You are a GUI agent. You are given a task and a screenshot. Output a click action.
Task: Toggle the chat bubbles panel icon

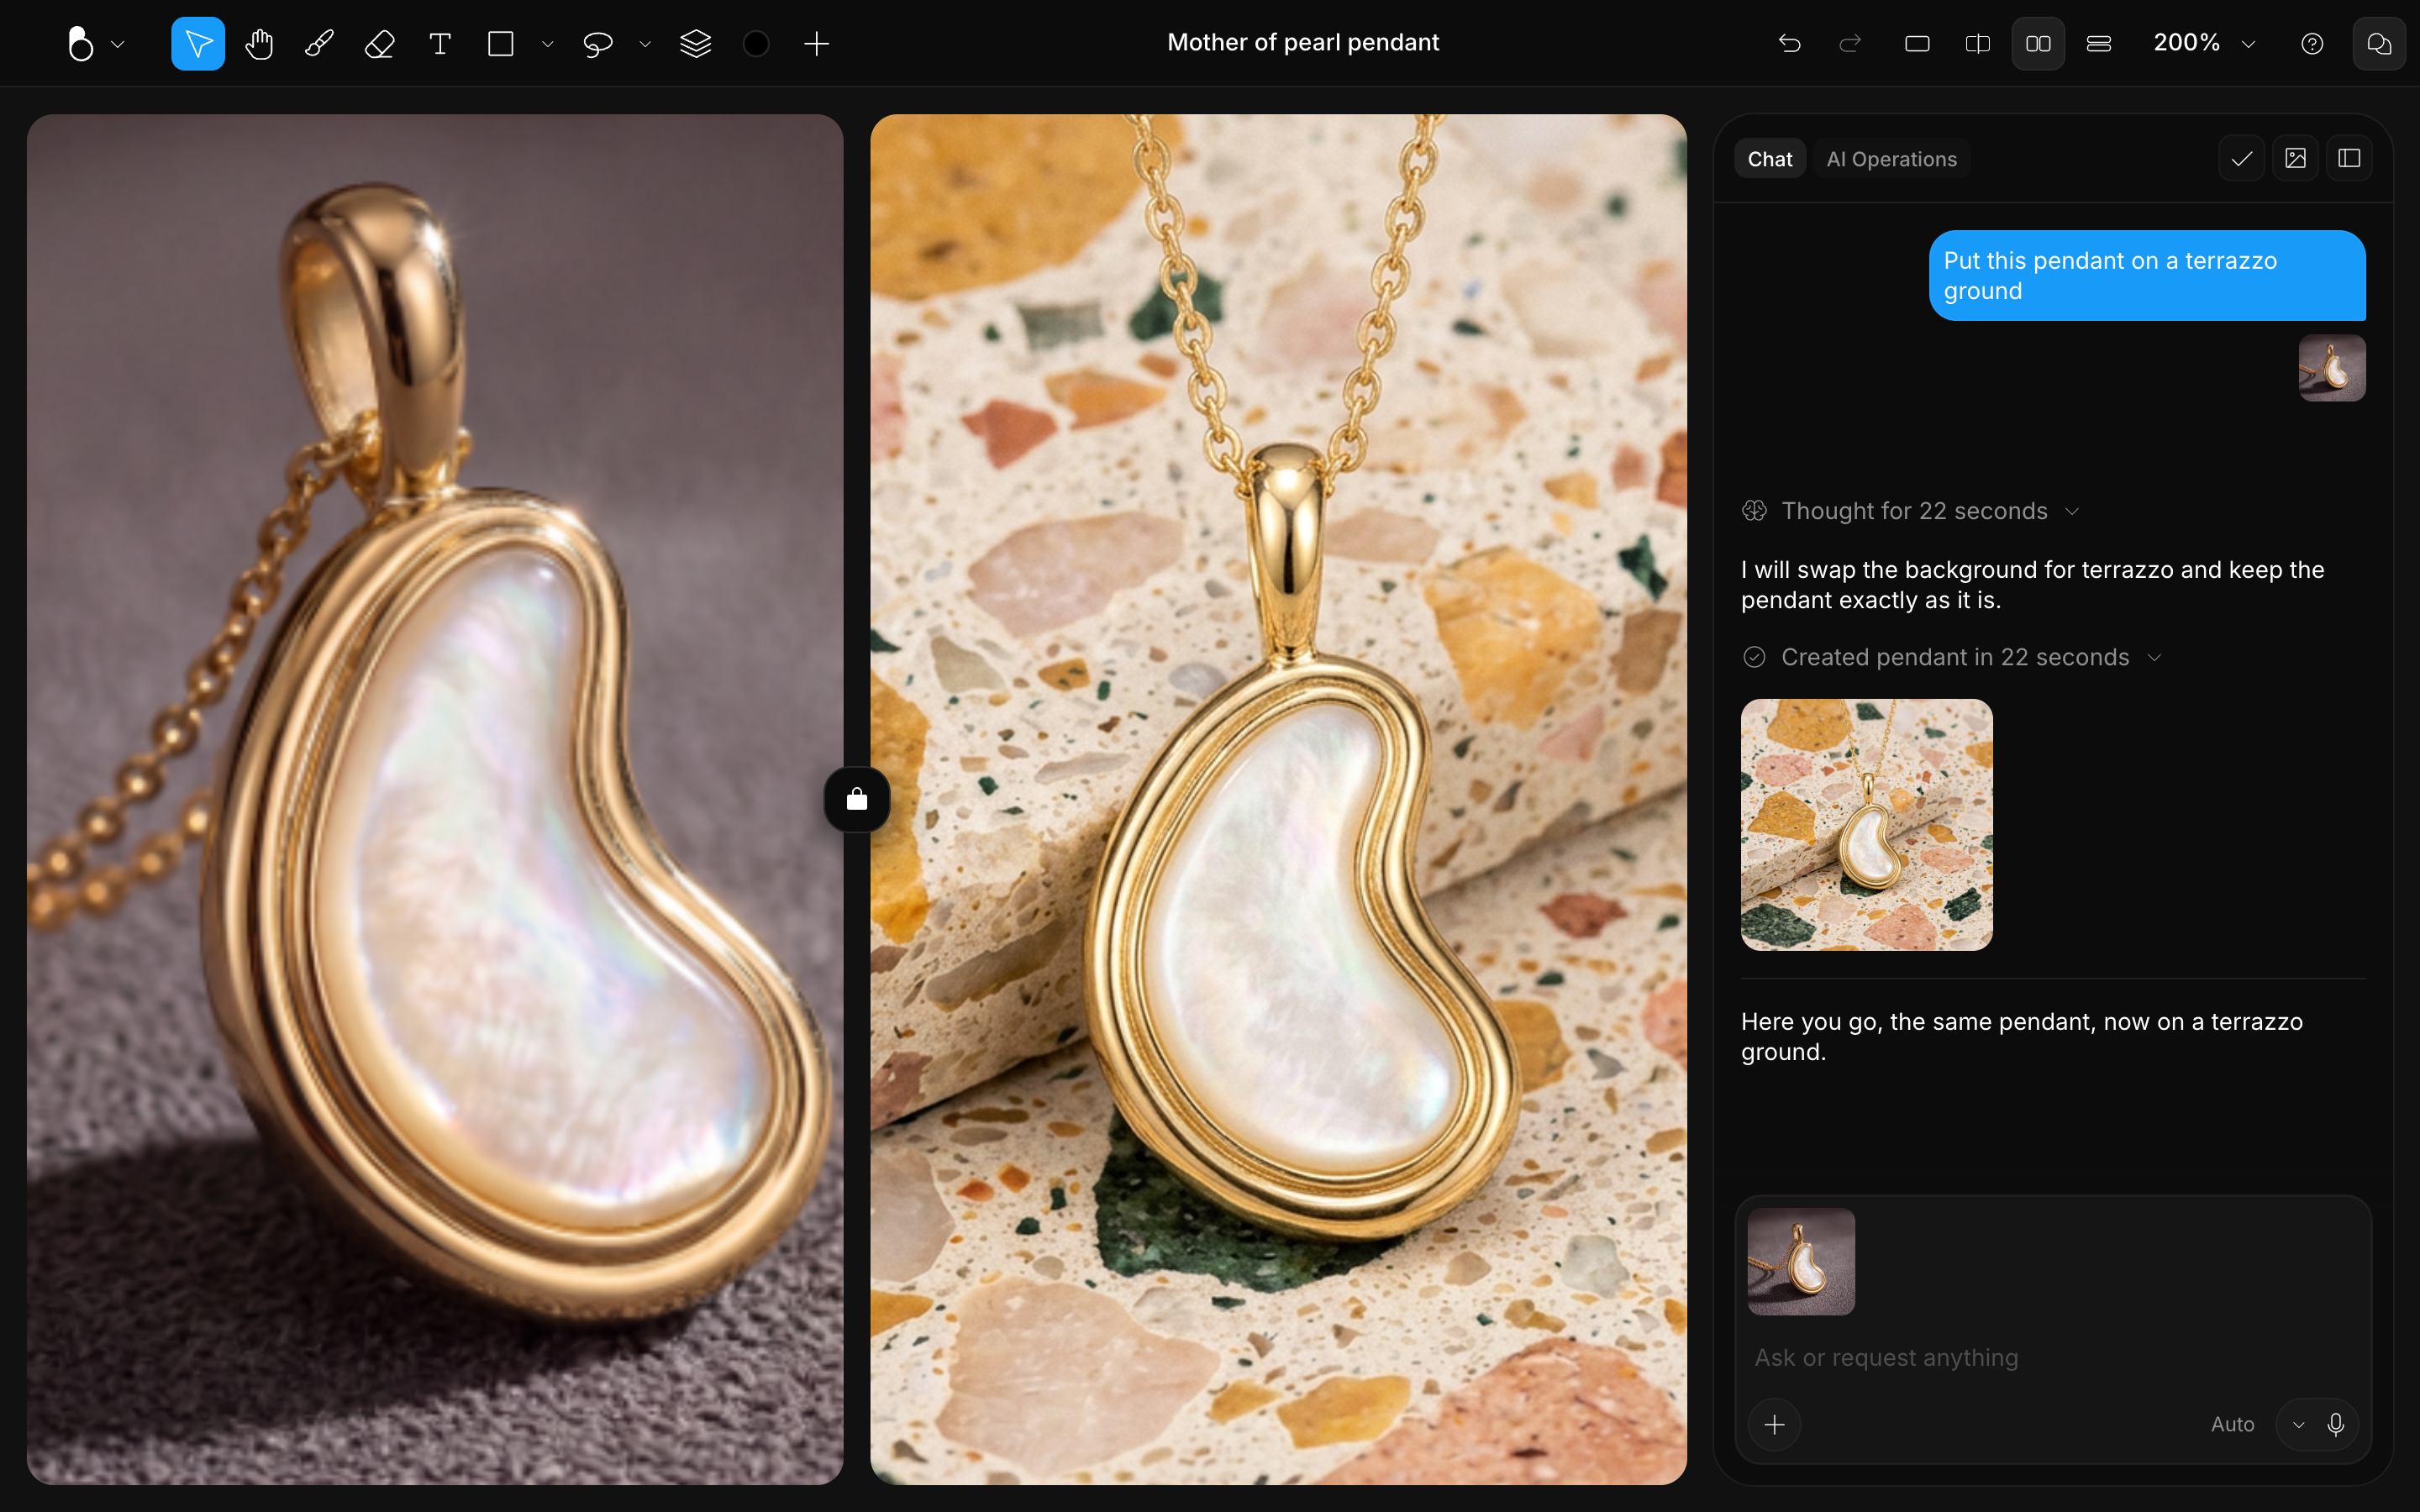click(2379, 43)
